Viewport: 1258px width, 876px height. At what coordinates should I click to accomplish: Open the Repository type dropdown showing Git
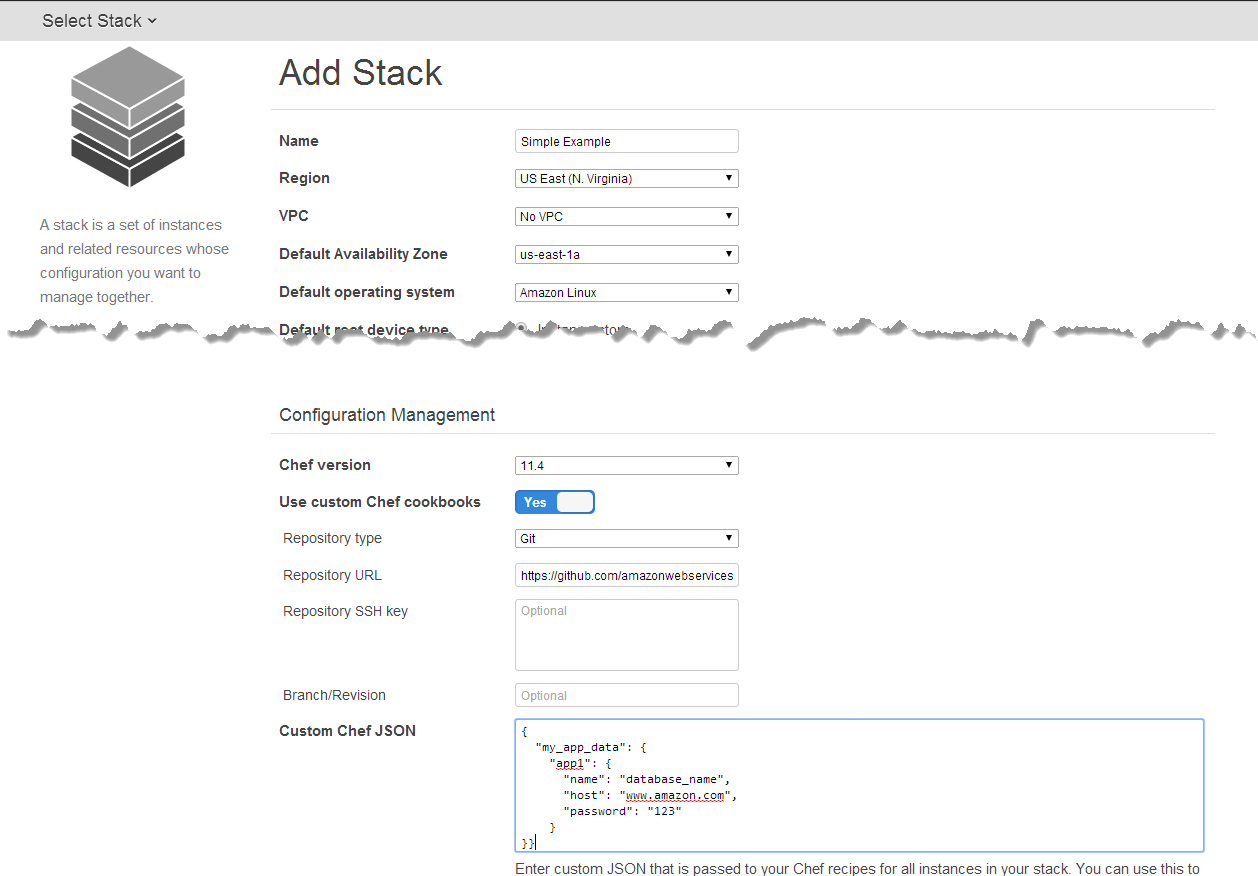(x=626, y=538)
